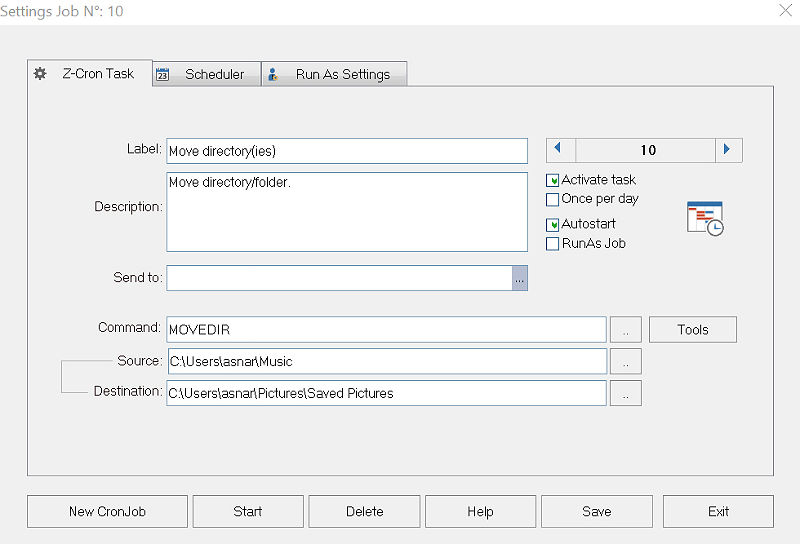Image resolution: width=800 pixels, height=544 pixels.
Task: Click the Send to input field
Action: pyautogui.click(x=339, y=278)
